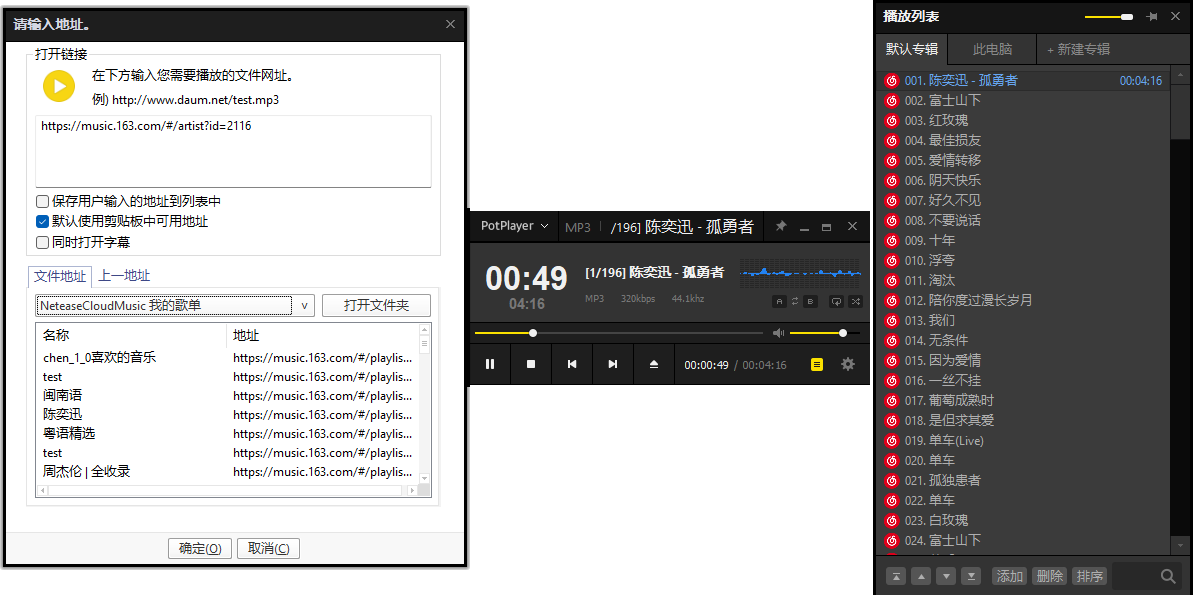1193x595 pixels.
Task: Select the 闽南语 playlist row
Action: (x=228, y=396)
